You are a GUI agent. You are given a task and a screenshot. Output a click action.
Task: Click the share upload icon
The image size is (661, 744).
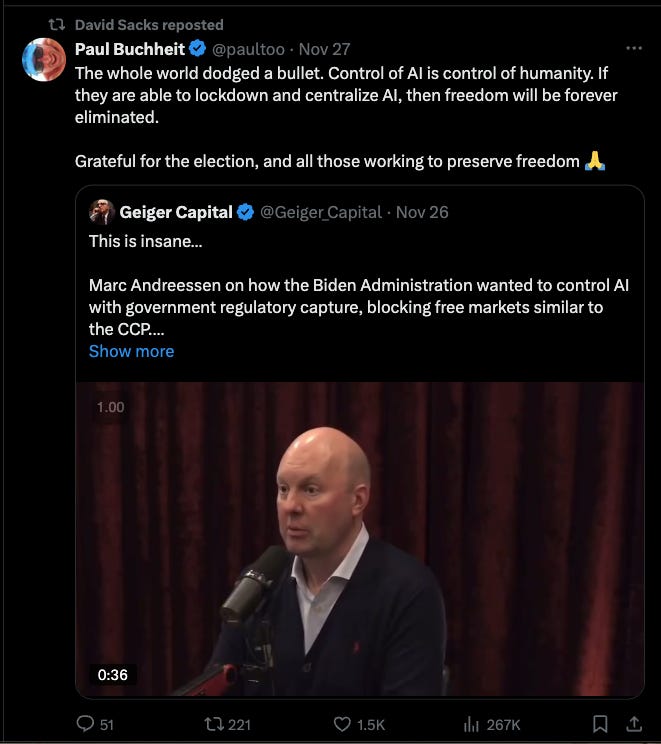pyautogui.click(x=632, y=724)
